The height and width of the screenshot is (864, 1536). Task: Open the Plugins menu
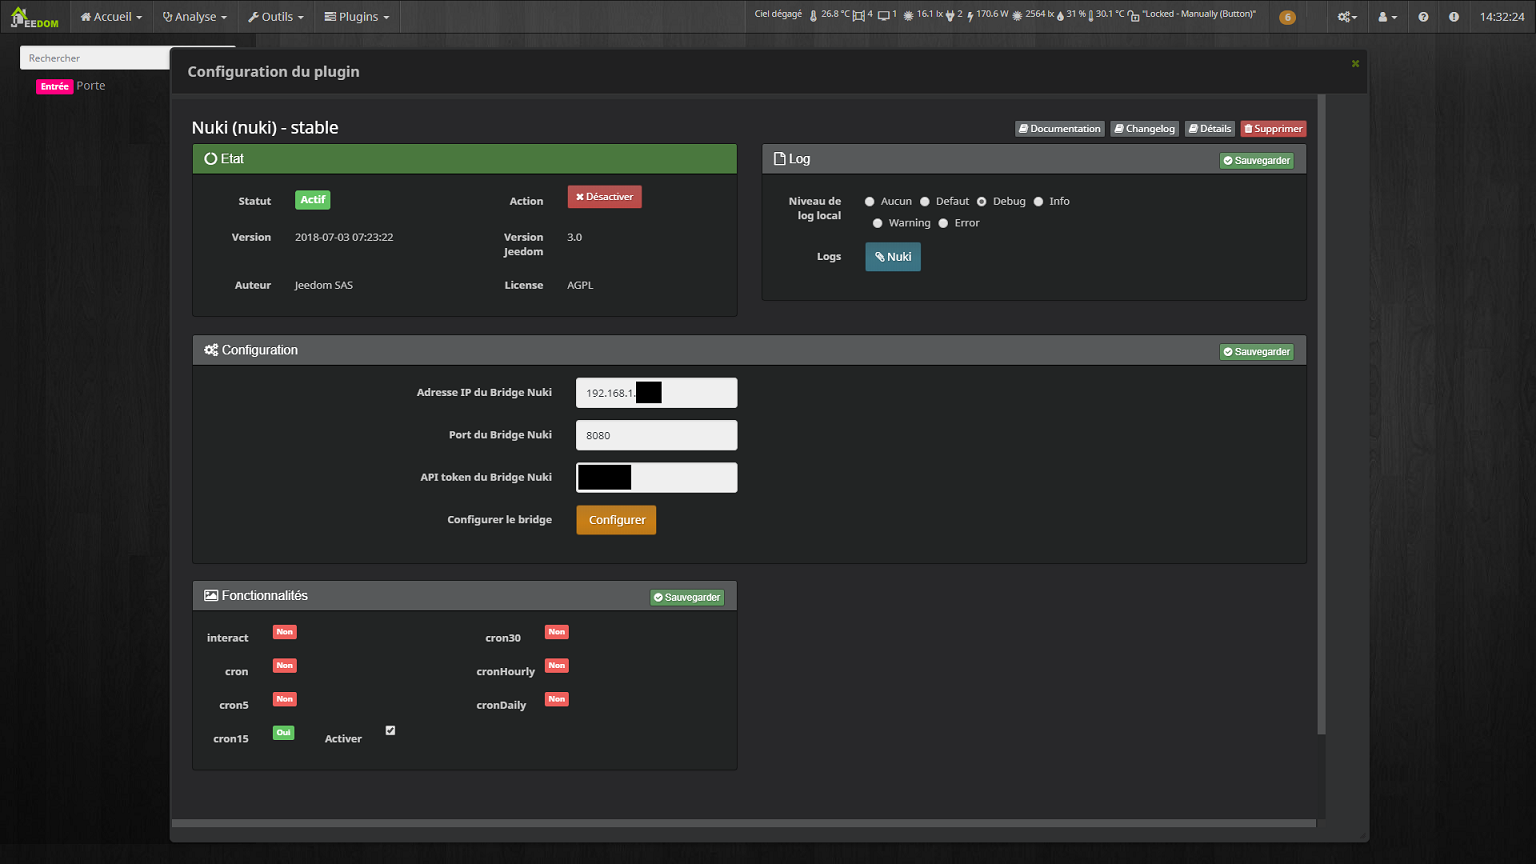357,17
